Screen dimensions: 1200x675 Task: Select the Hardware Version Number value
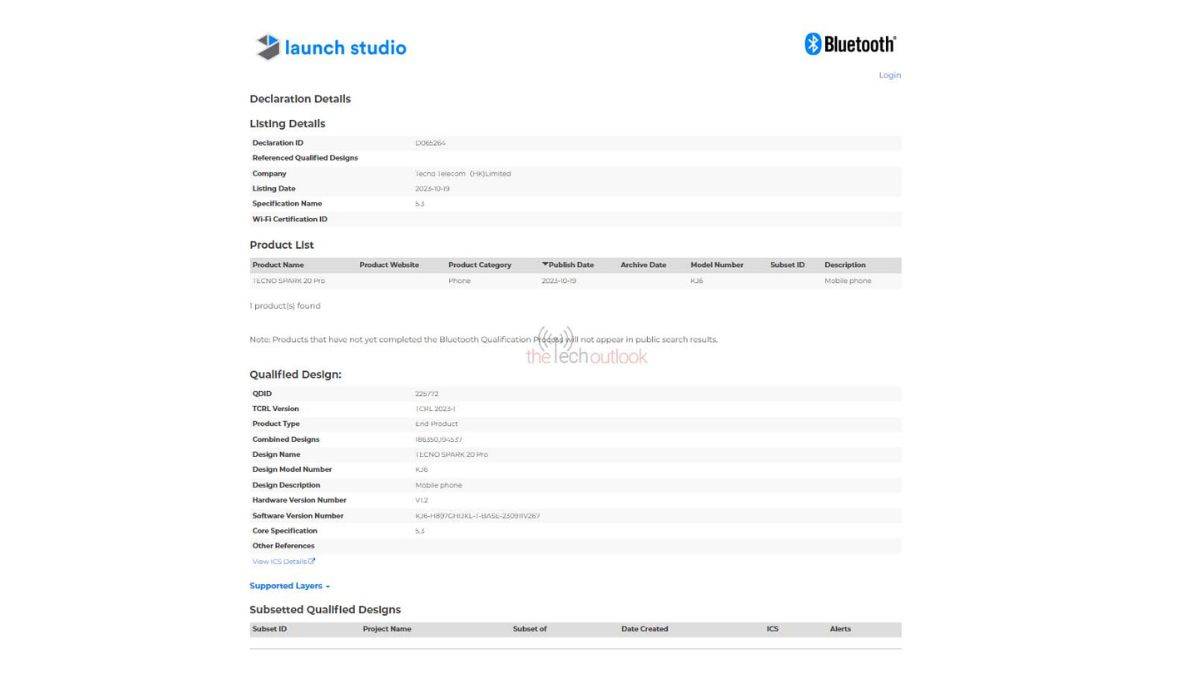[422, 500]
